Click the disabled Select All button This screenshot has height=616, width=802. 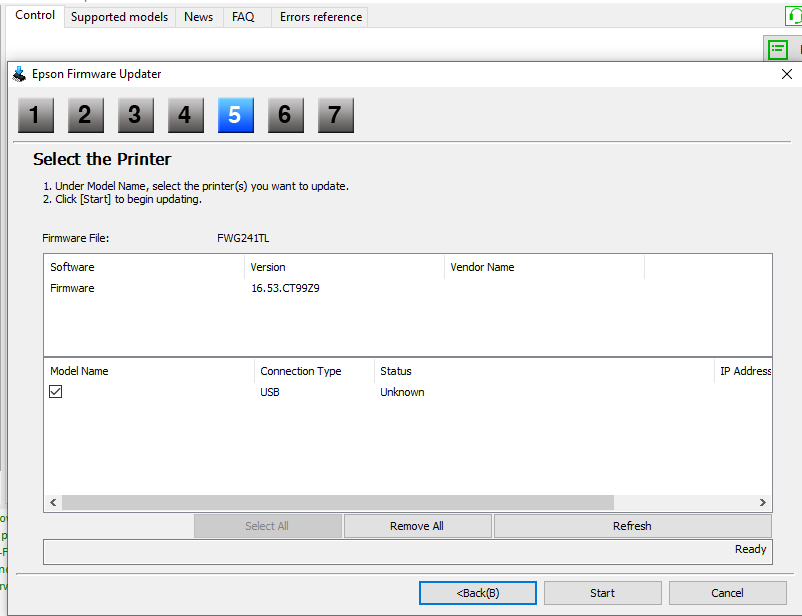tap(268, 526)
